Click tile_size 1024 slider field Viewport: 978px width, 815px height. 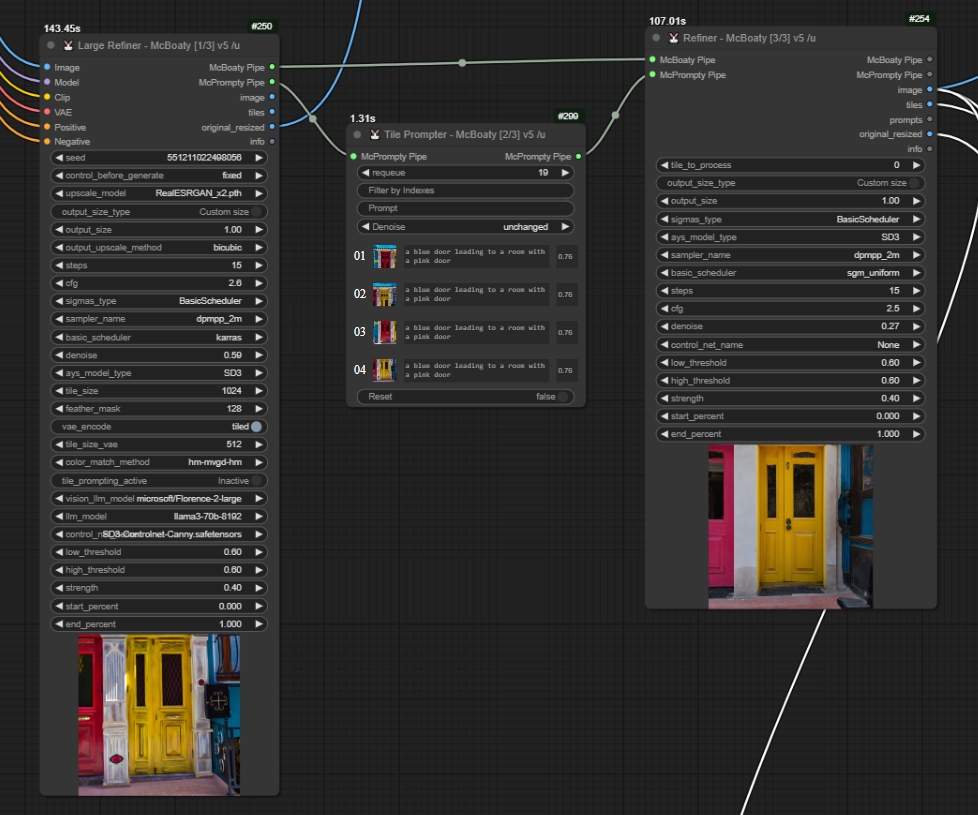tap(158, 391)
